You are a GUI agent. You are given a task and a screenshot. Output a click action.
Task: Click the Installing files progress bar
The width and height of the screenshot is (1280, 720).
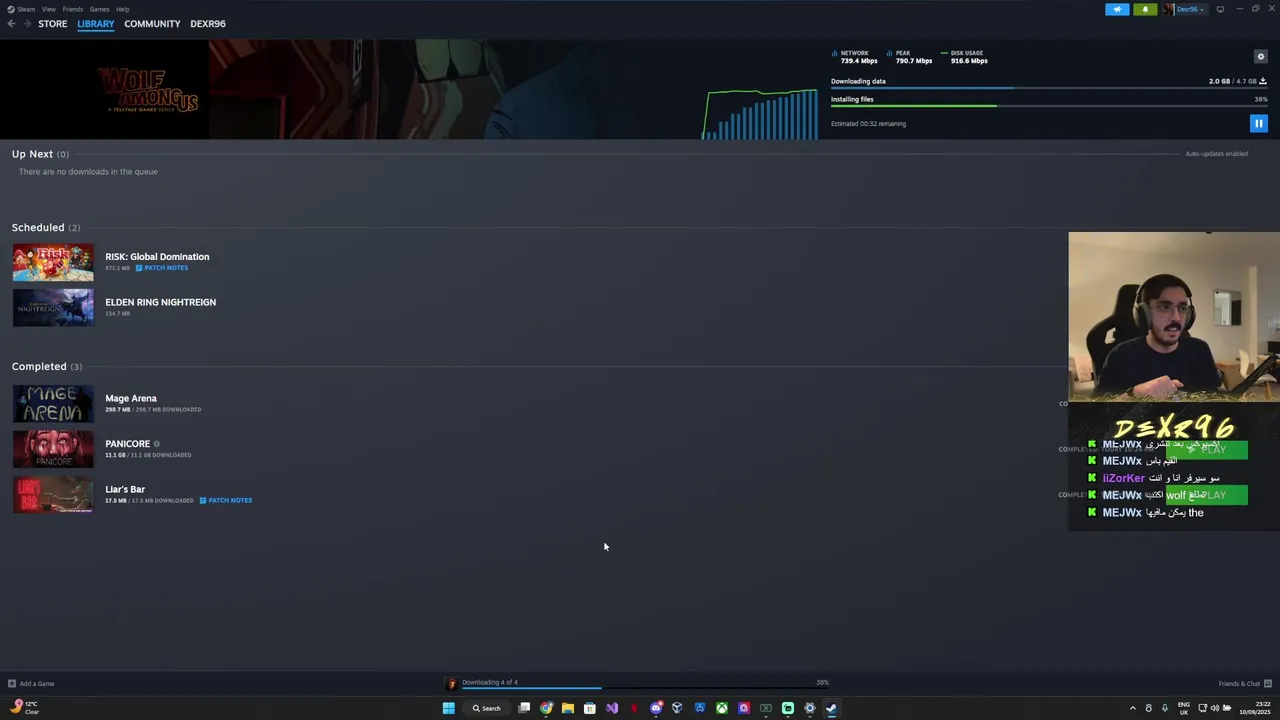point(1049,106)
